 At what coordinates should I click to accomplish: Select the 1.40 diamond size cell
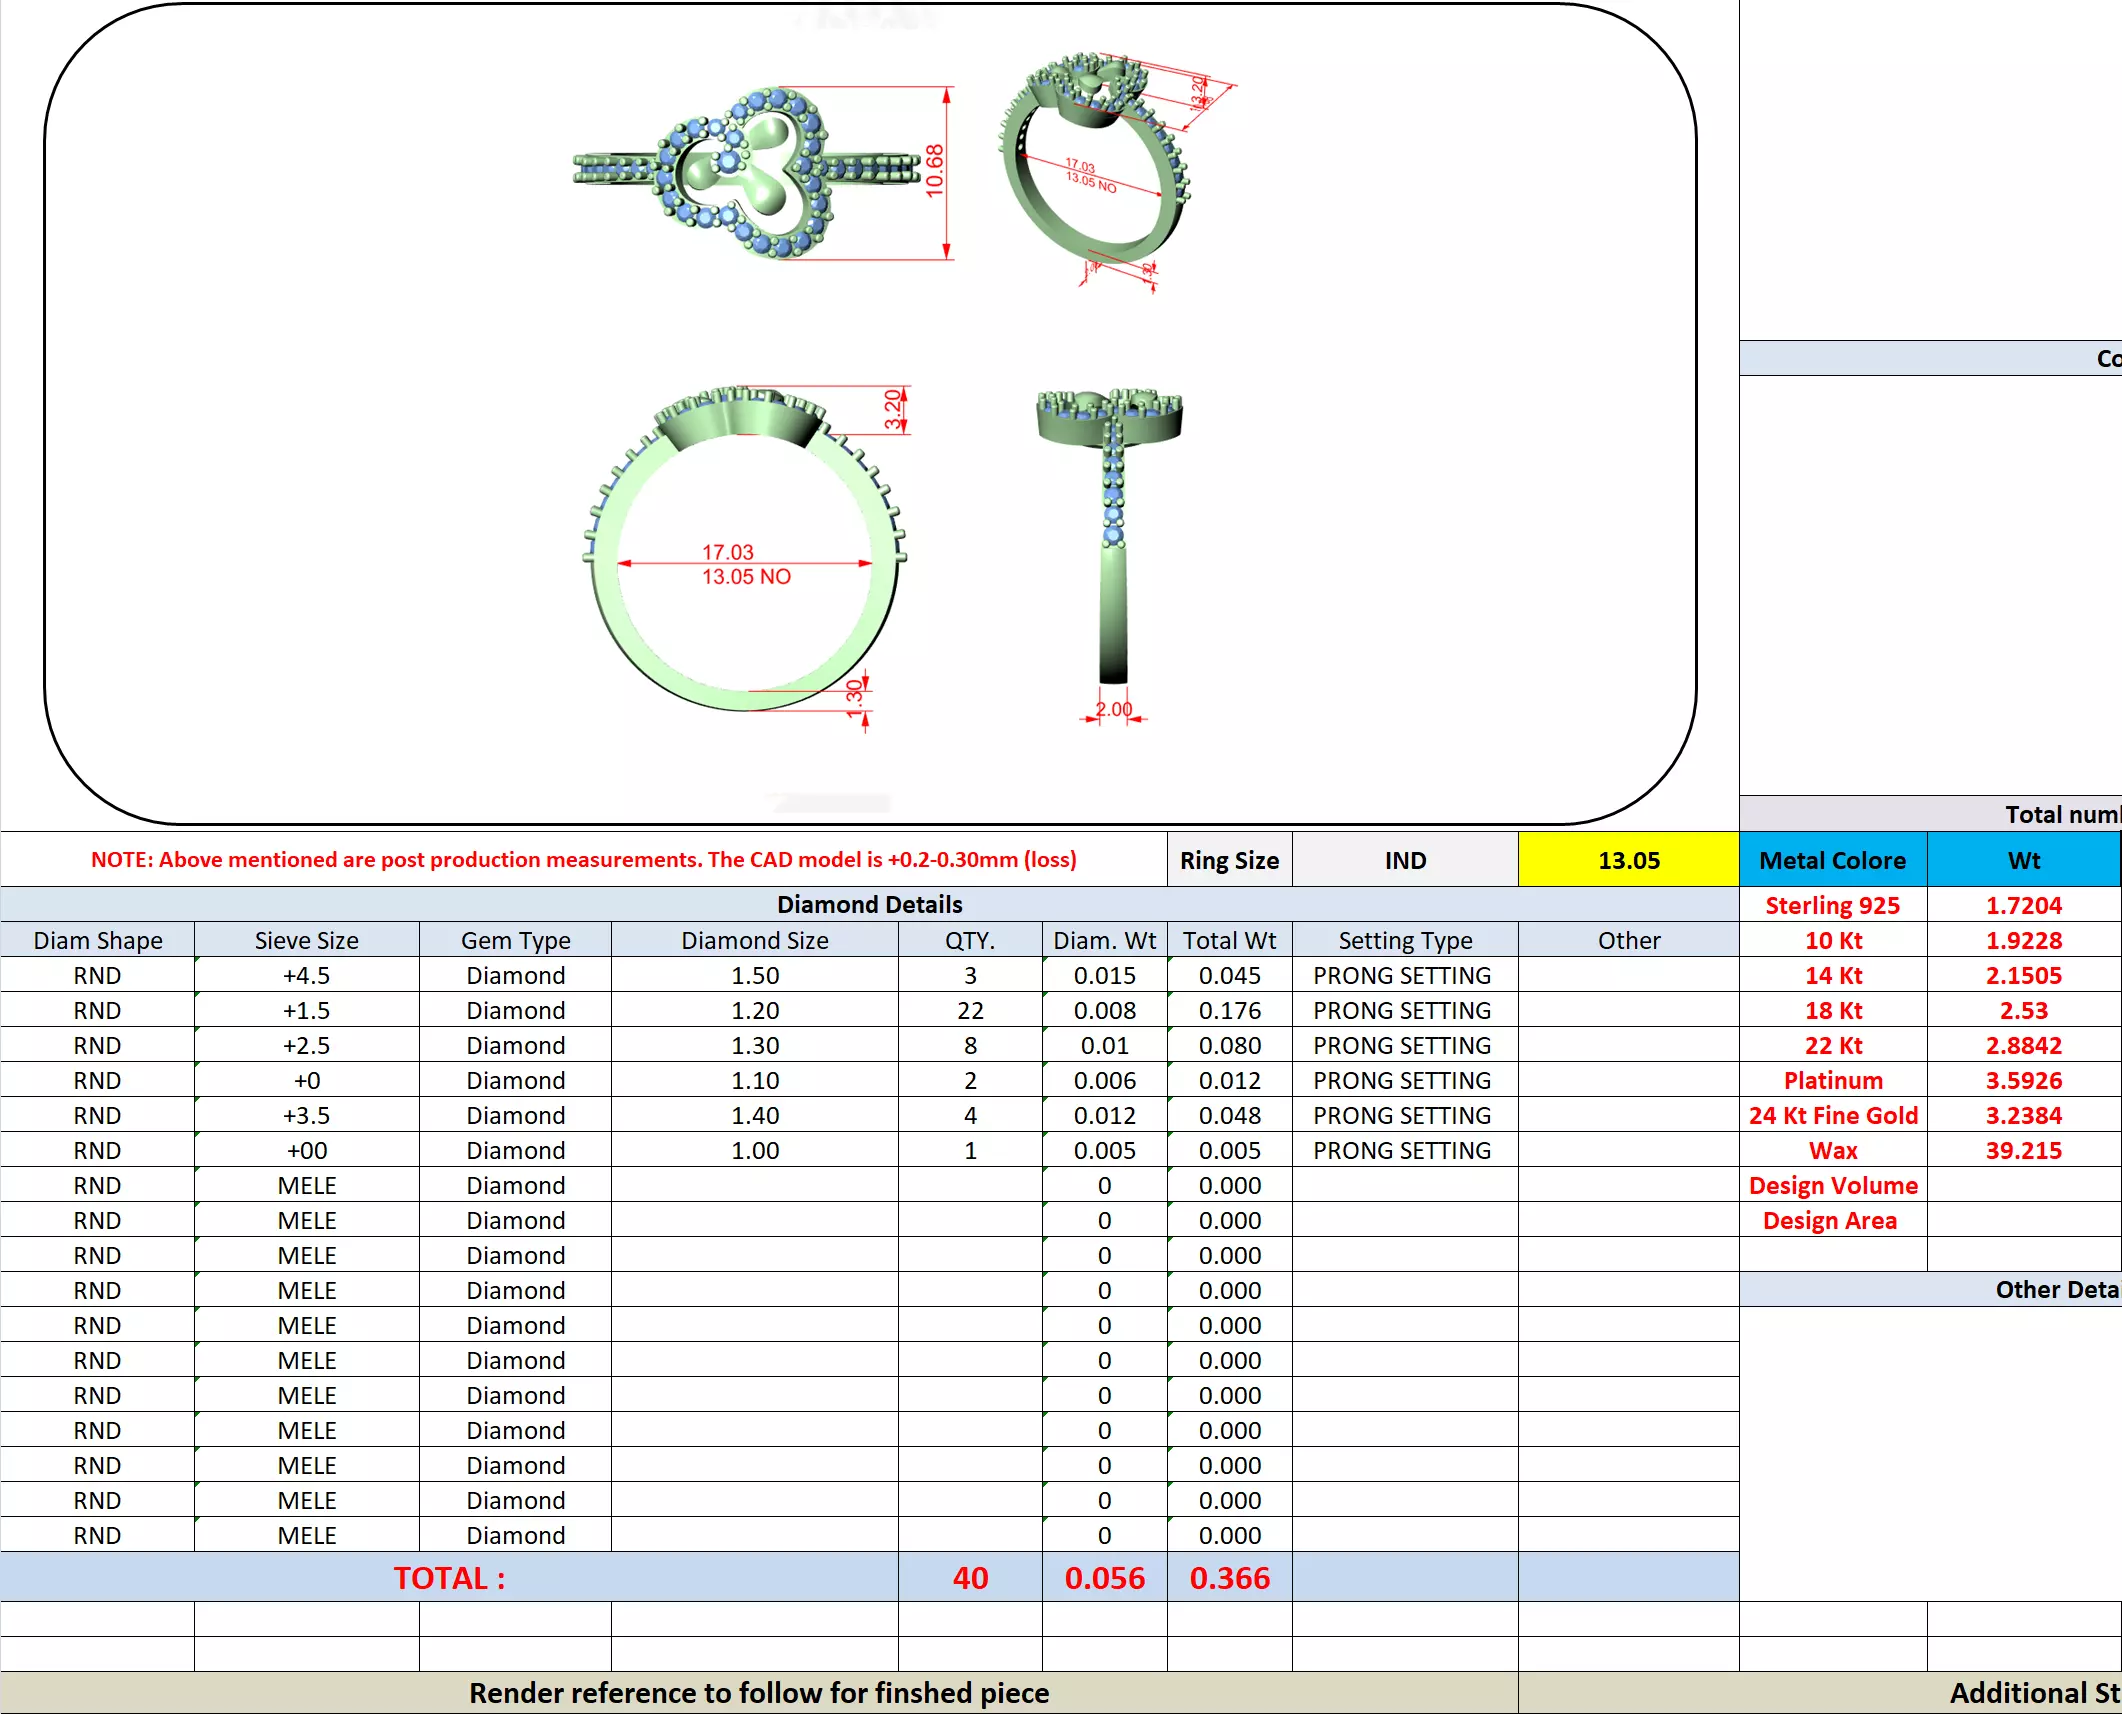[x=754, y=1115]
